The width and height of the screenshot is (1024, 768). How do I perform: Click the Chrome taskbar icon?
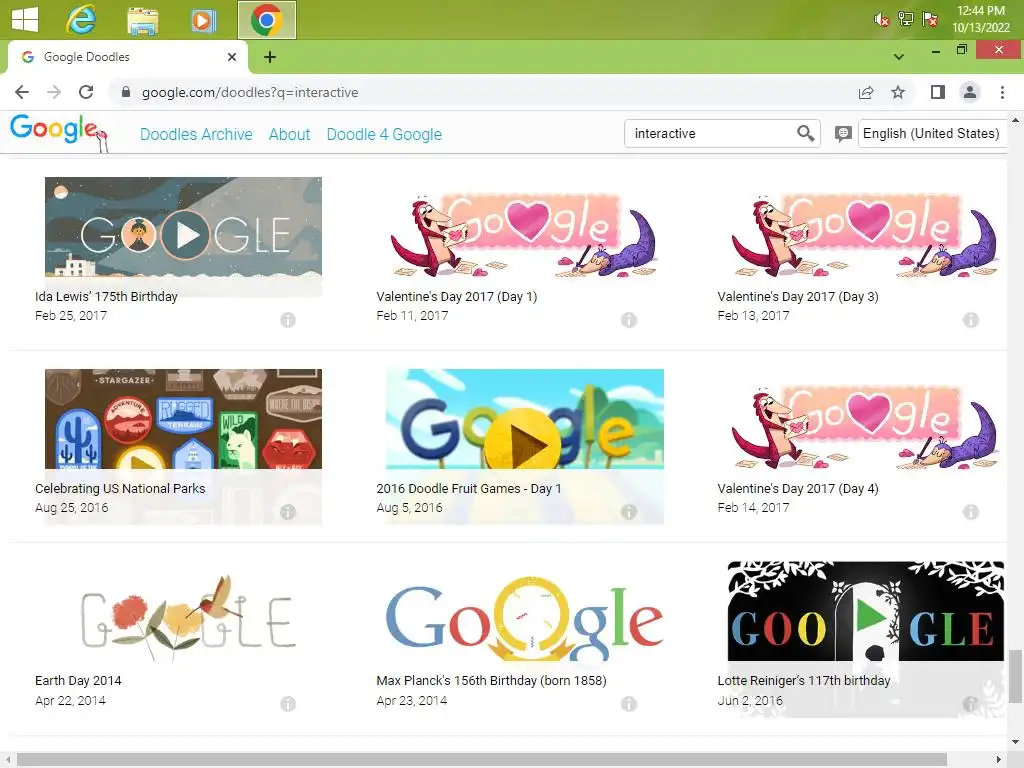click(x=266, y=20)
